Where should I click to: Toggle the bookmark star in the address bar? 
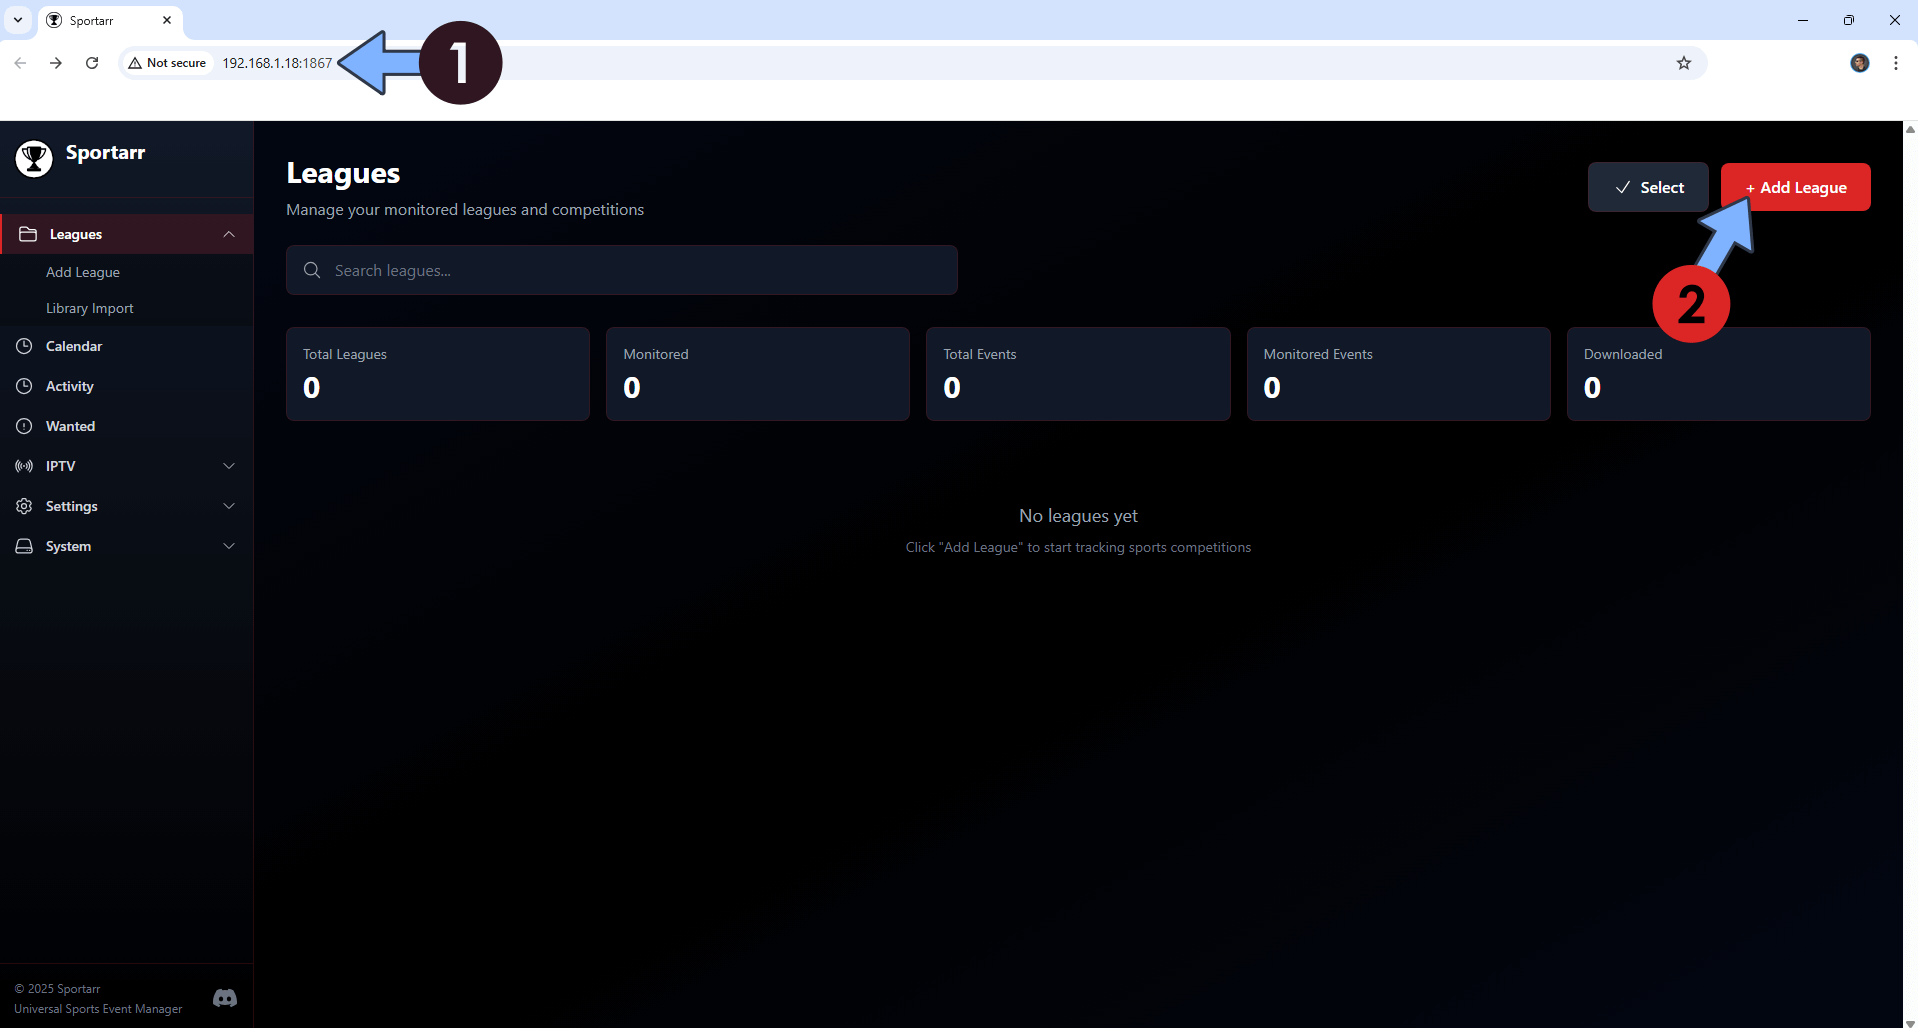[1684, 62]
